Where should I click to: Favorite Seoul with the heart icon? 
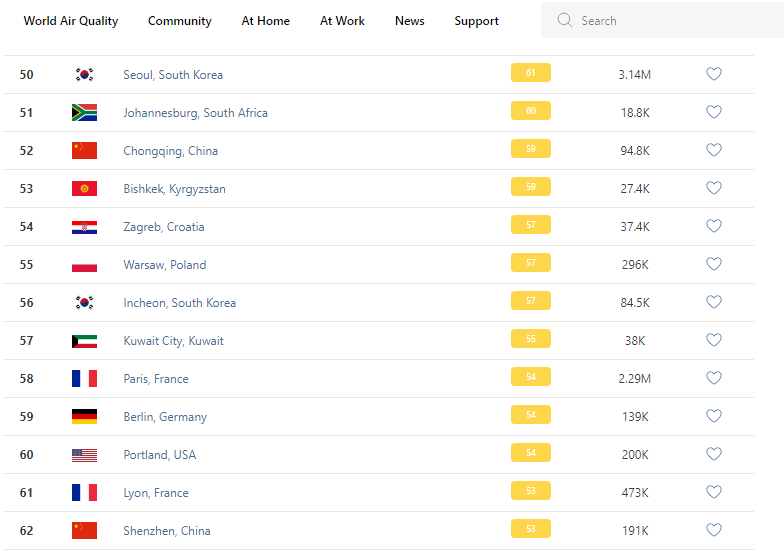pyautogui.click(x=714, y=74)
